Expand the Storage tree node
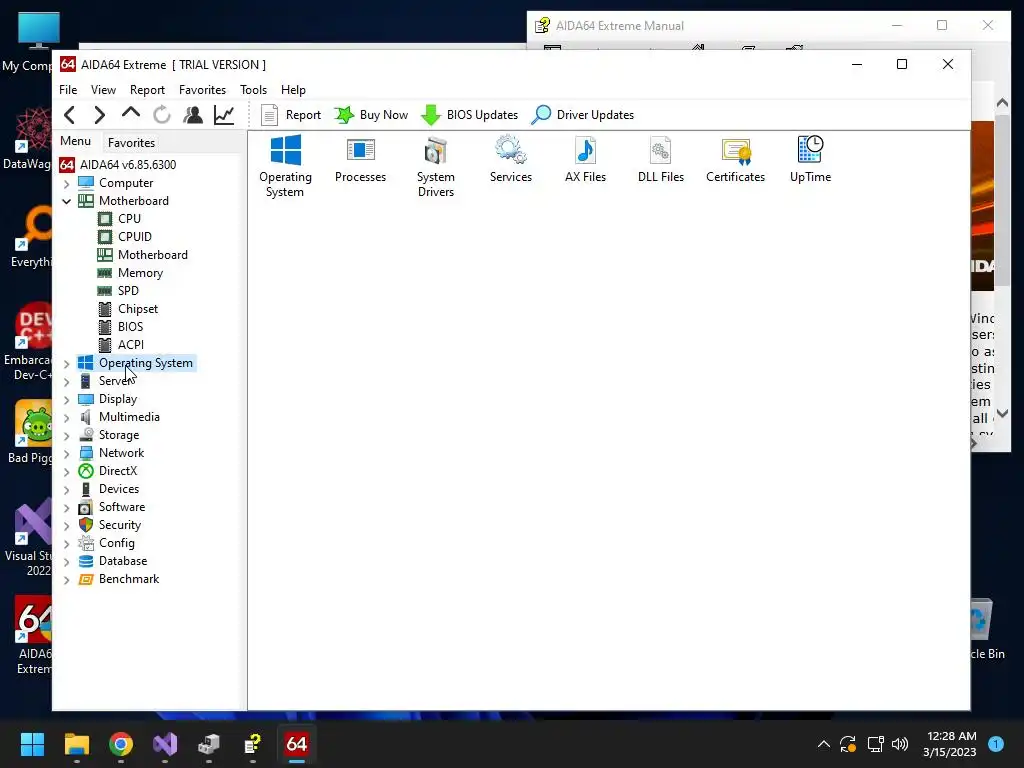This screenshot has width=1024, height=768. click(x=67, y=436)
